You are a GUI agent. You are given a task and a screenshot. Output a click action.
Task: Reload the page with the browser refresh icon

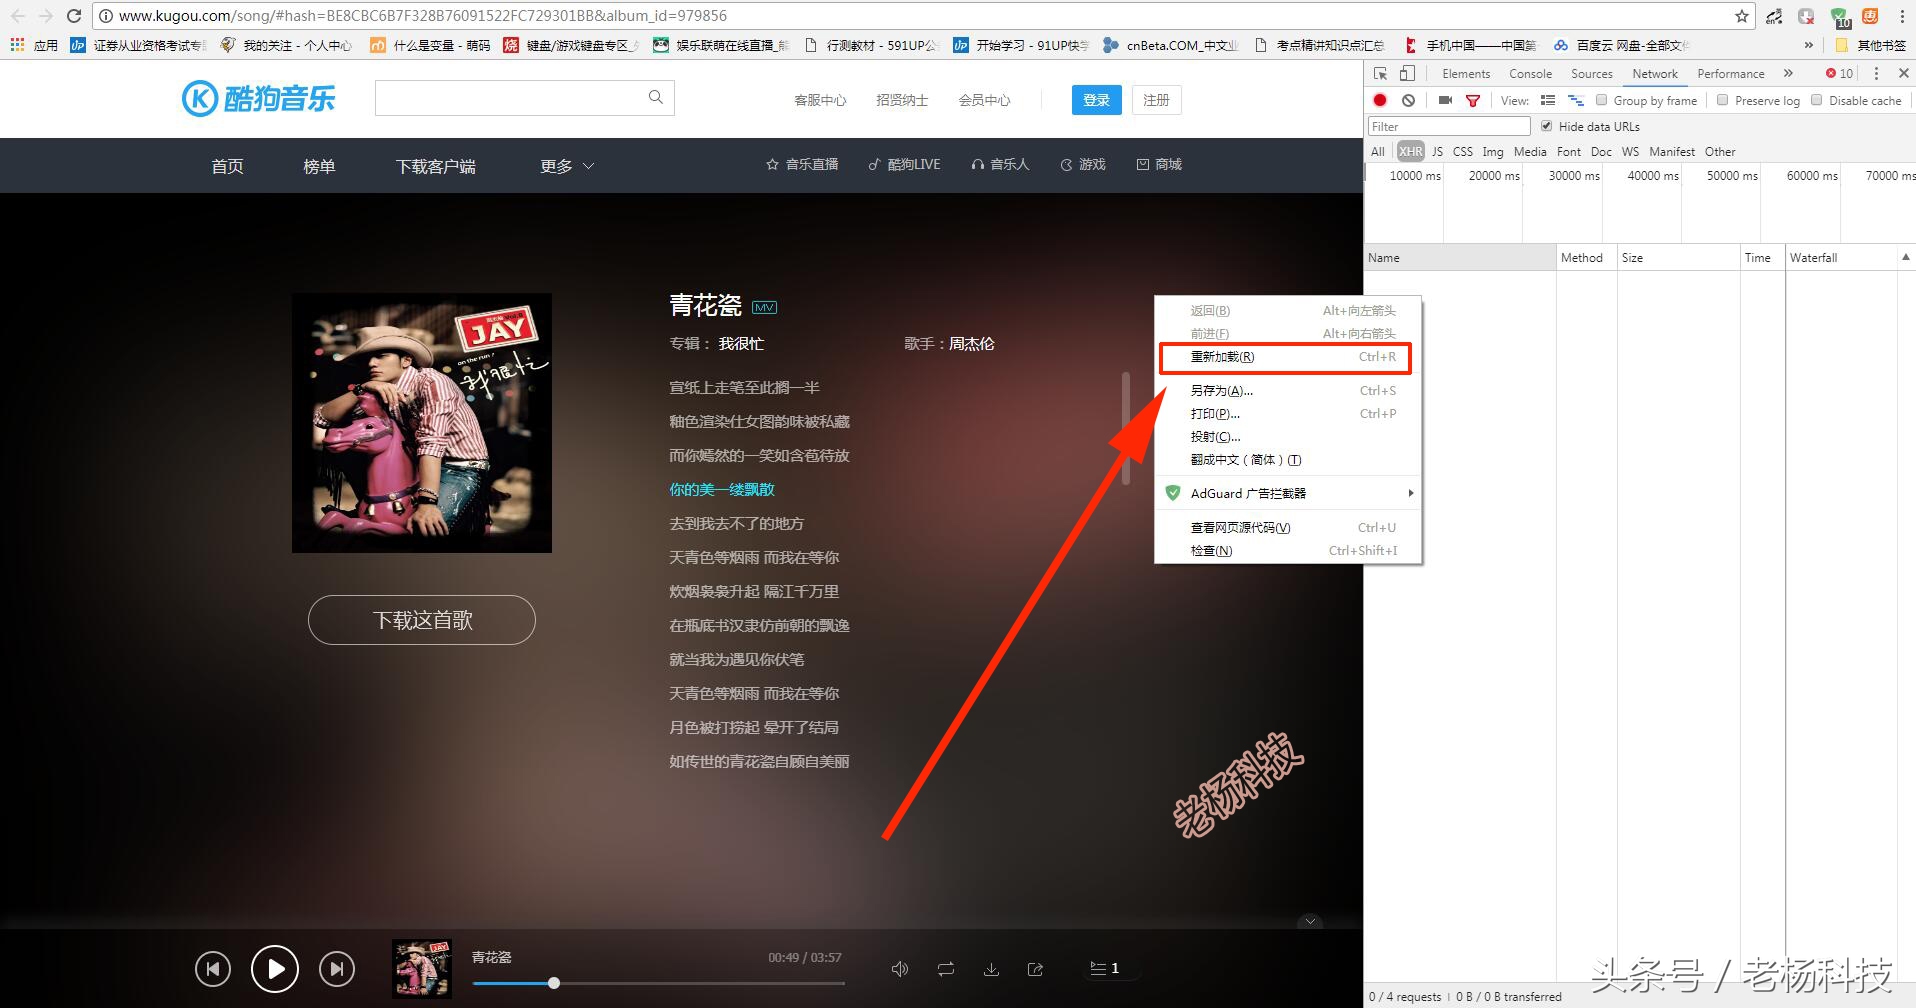click(74, 16)
